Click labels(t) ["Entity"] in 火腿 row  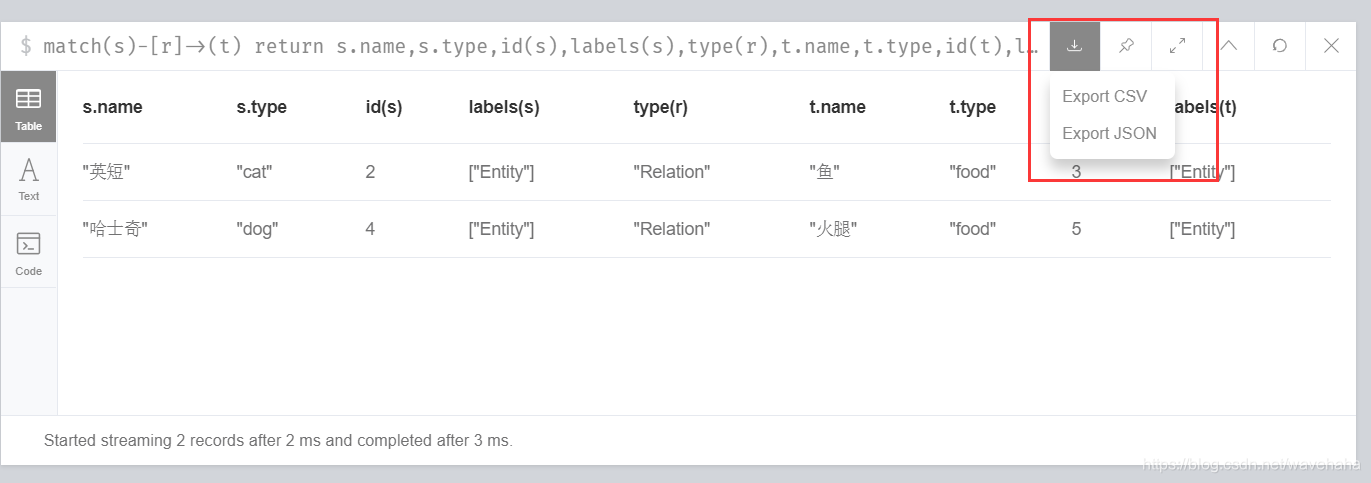pos(1202,229)
